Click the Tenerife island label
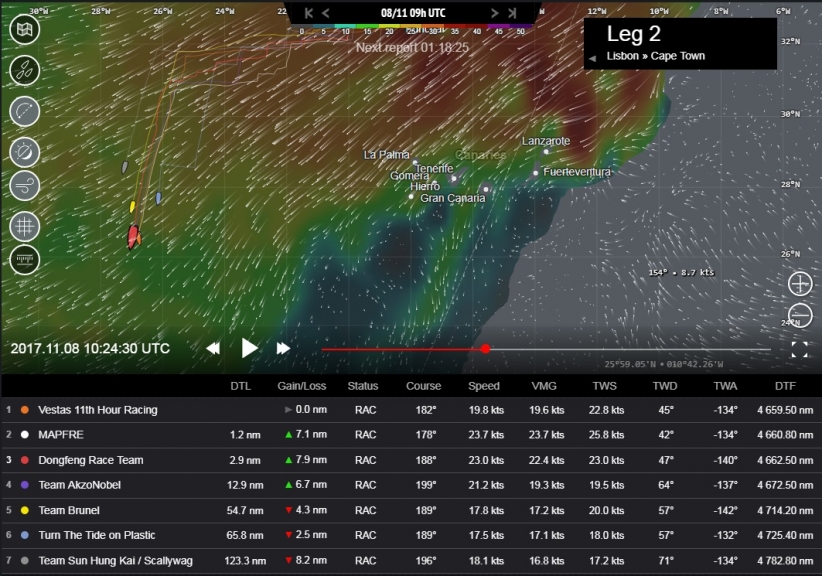This screenshot has width=822, height=576. [434, 168]
